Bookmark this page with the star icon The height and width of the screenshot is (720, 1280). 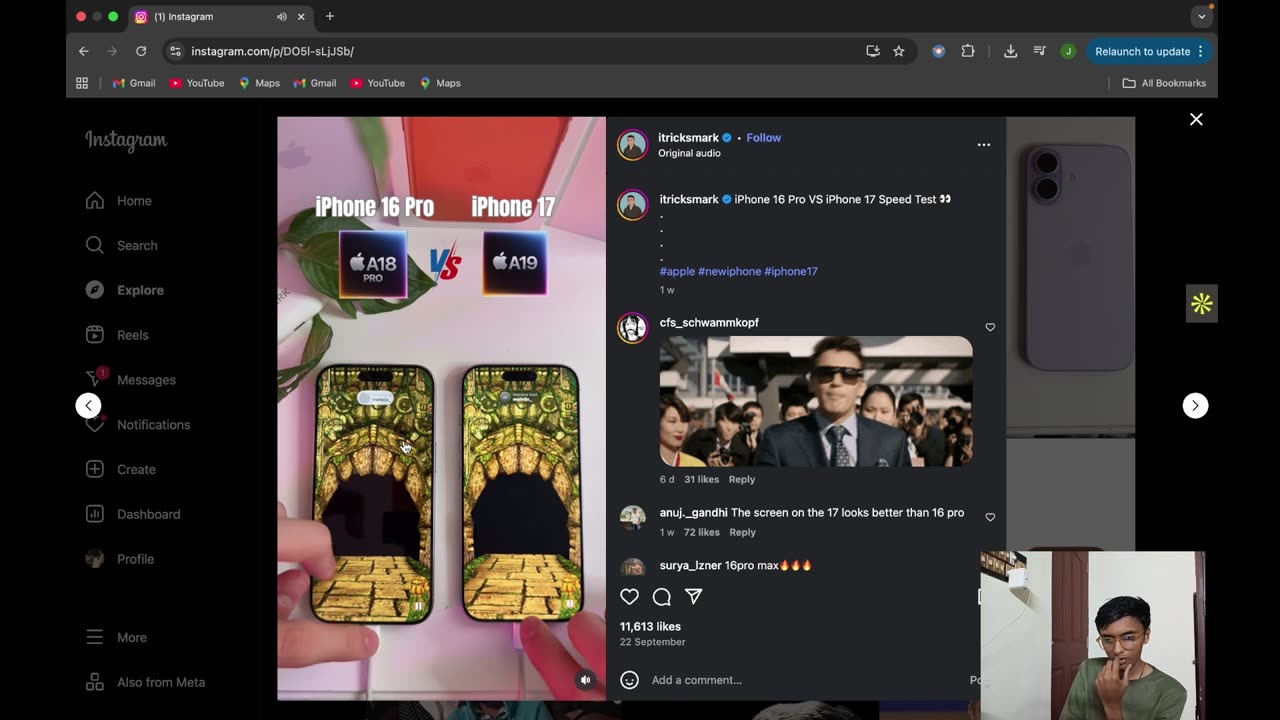click(x=899, y=51)
